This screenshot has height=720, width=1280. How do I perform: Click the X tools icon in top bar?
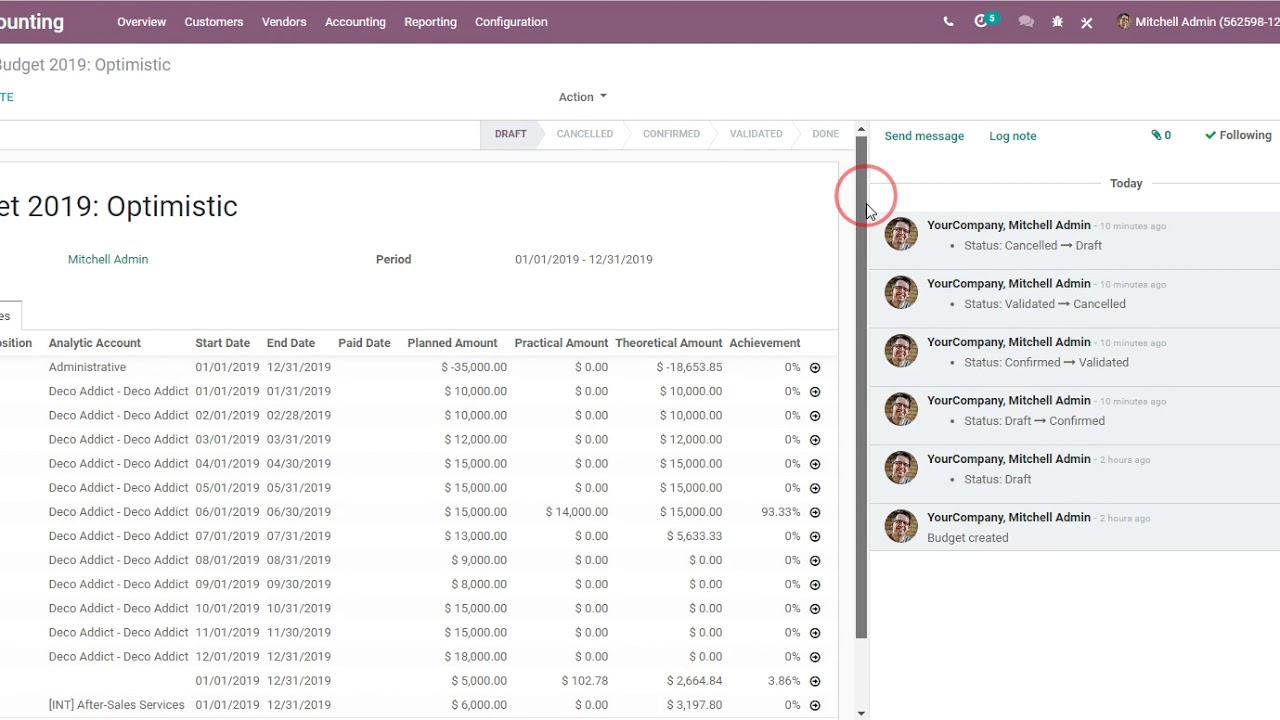(1087, 22)
